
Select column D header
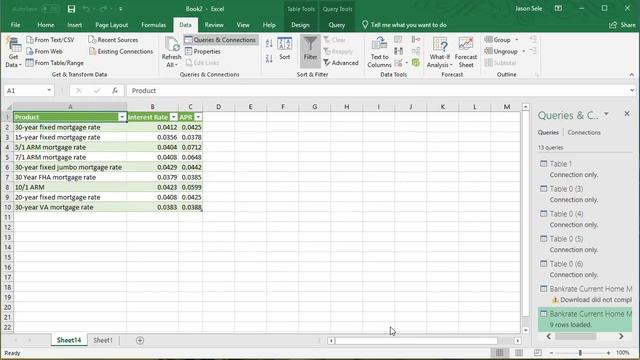pos(218,107)
